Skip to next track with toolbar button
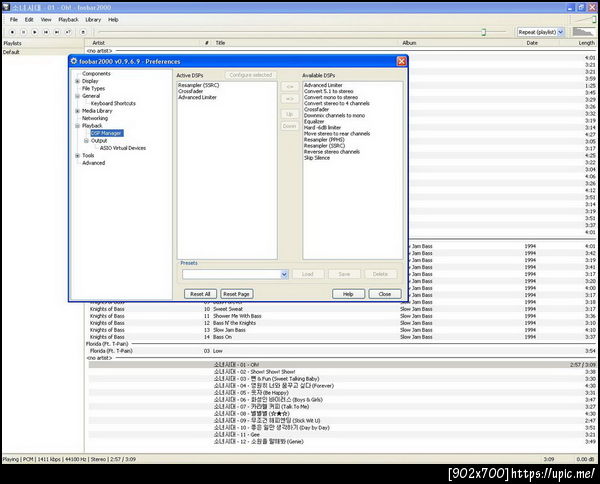The width and height of the screenshot is (600, 484). point(57,32)
